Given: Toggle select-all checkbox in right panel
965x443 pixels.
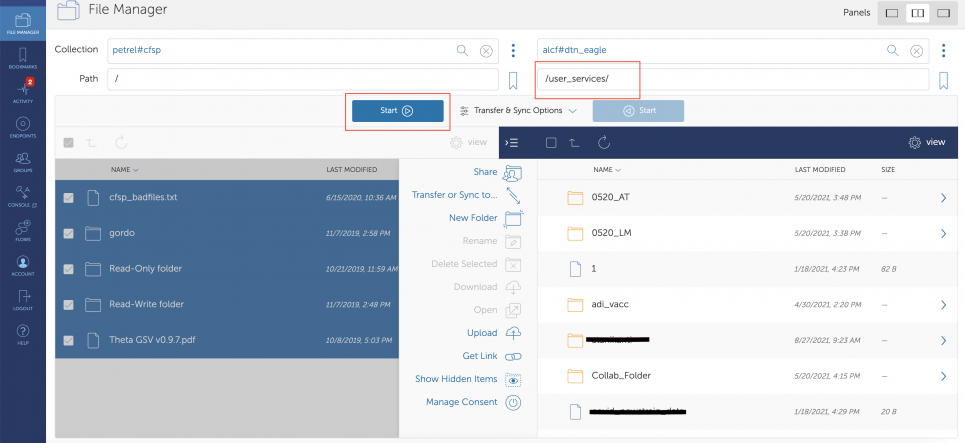Looking at the screenshot, I should click(x=551, y=143).
